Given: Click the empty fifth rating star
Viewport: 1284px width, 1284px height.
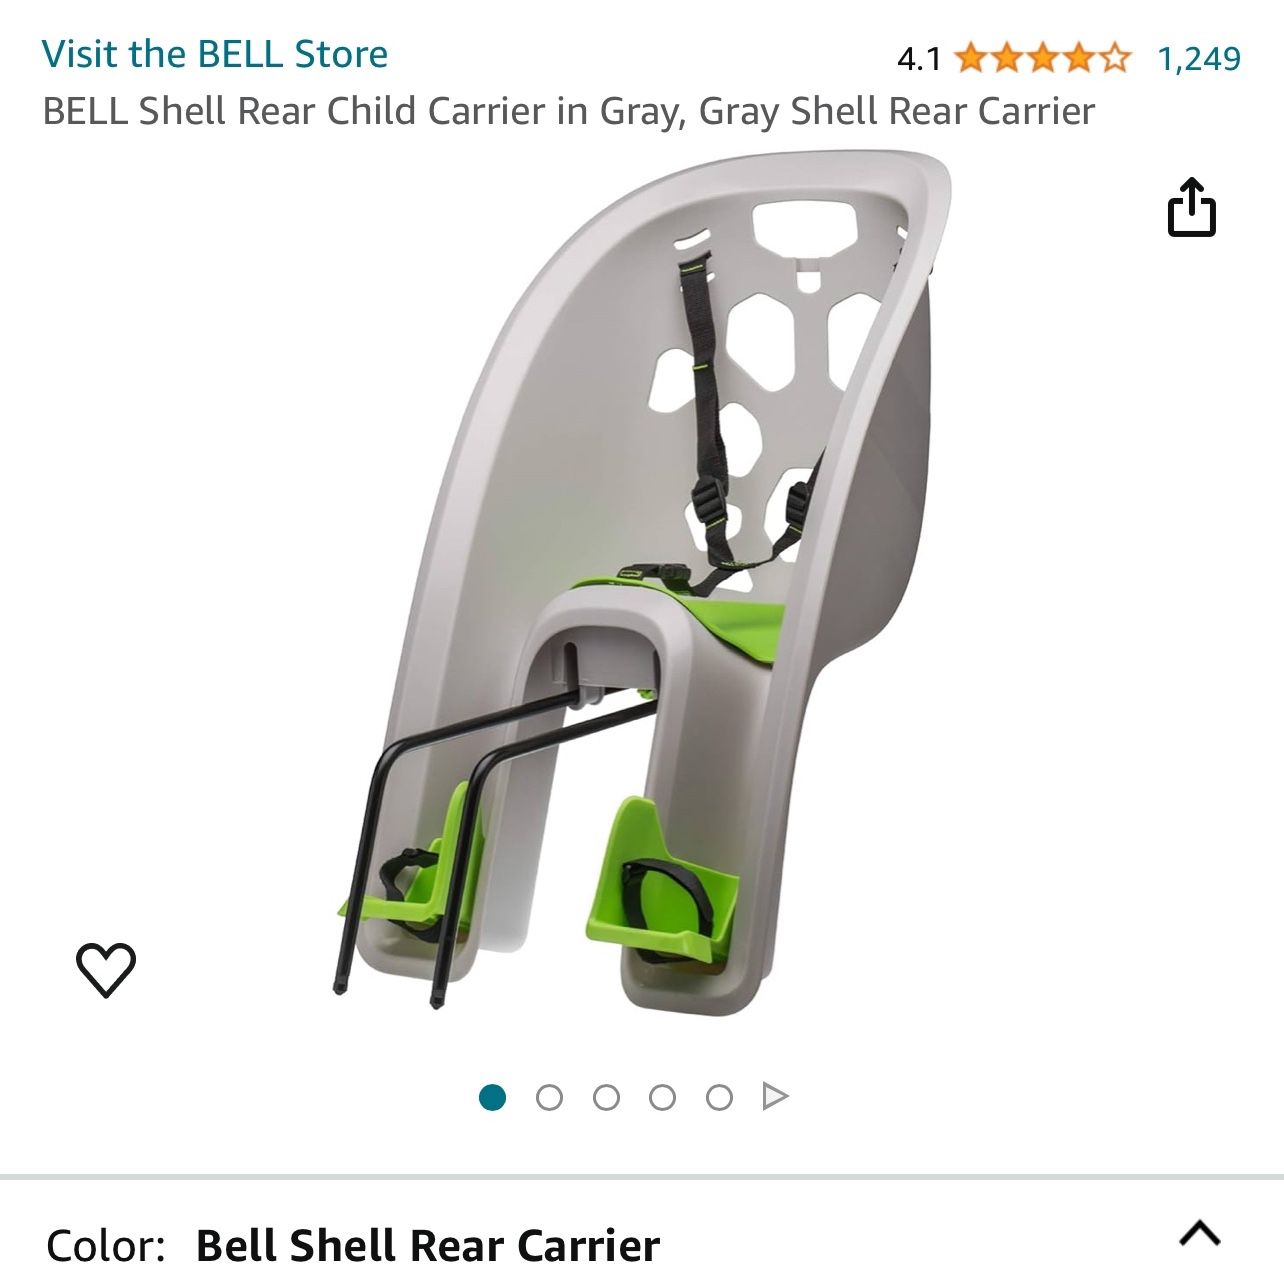Looking at the screenshot, I should click(x=1114, y=58).
